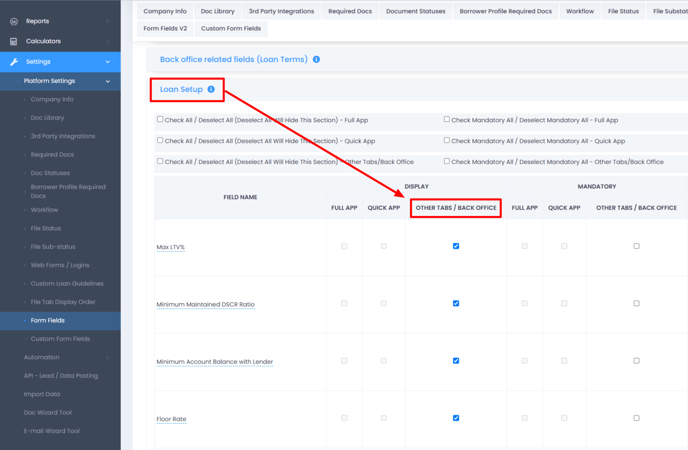This screenshot has width=688, height=450.
Task: Click the Calculators icon in sidebar
Action: point(14,41)
